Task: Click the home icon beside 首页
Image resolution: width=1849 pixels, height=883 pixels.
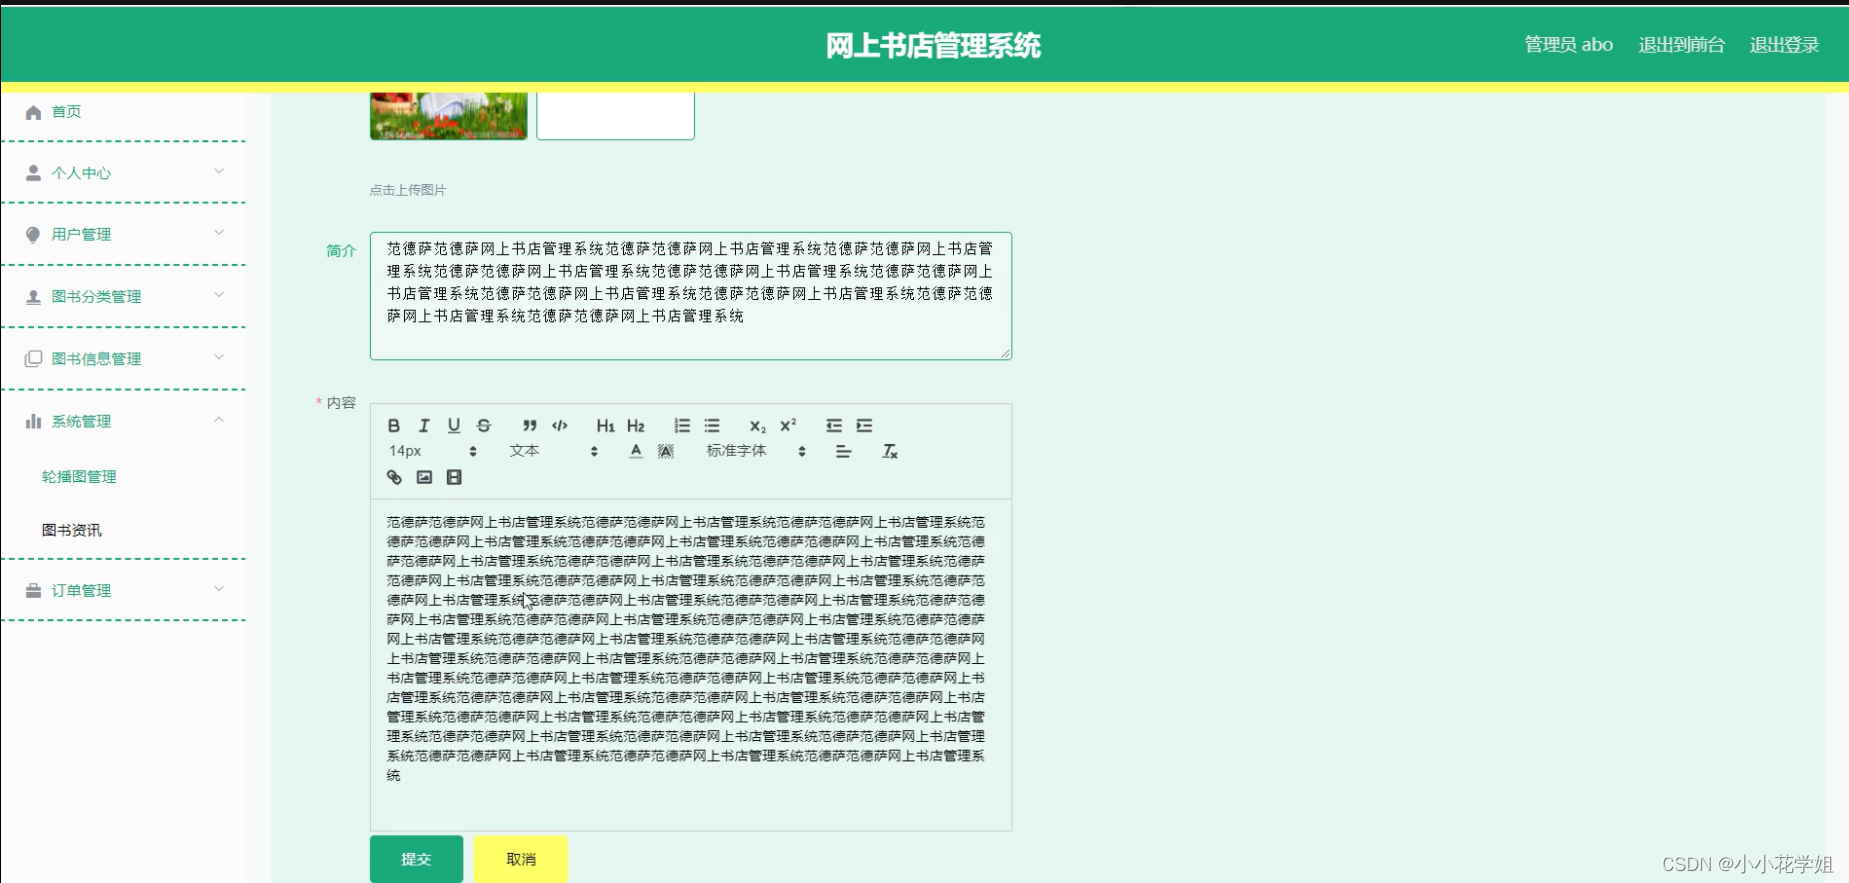Action: (33, 112)
